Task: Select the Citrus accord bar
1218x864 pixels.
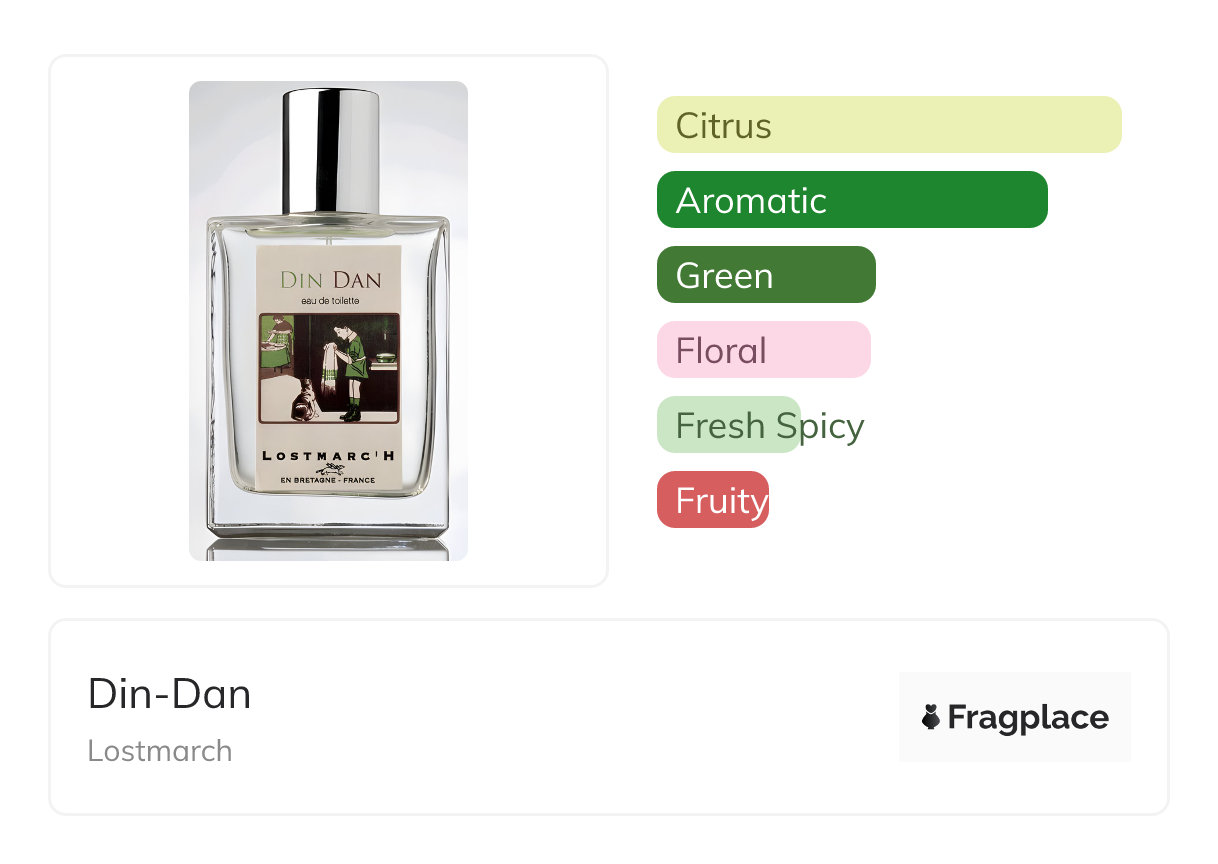Action: click(x=889, y=125)
